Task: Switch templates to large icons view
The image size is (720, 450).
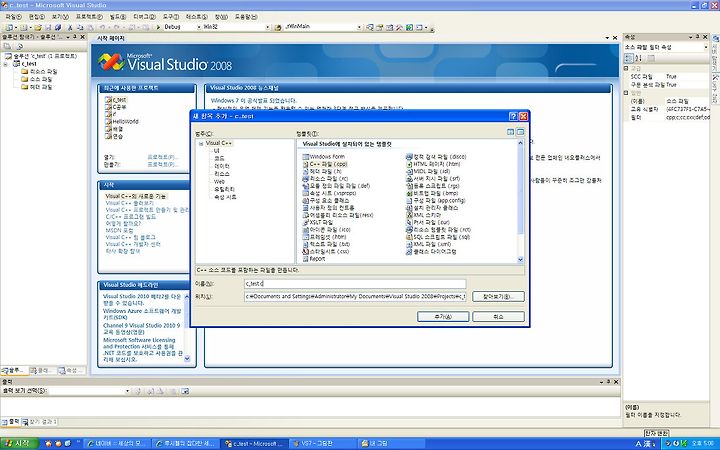Action: coord(511,132)
